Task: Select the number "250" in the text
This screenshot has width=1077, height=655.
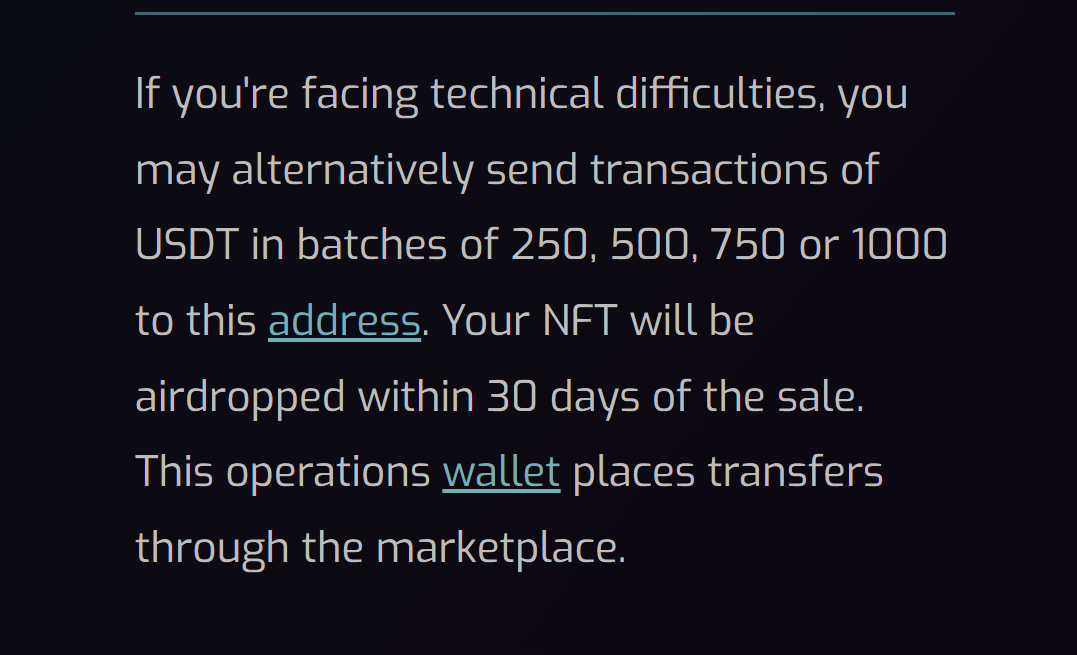Action: [x=549, y=244]
